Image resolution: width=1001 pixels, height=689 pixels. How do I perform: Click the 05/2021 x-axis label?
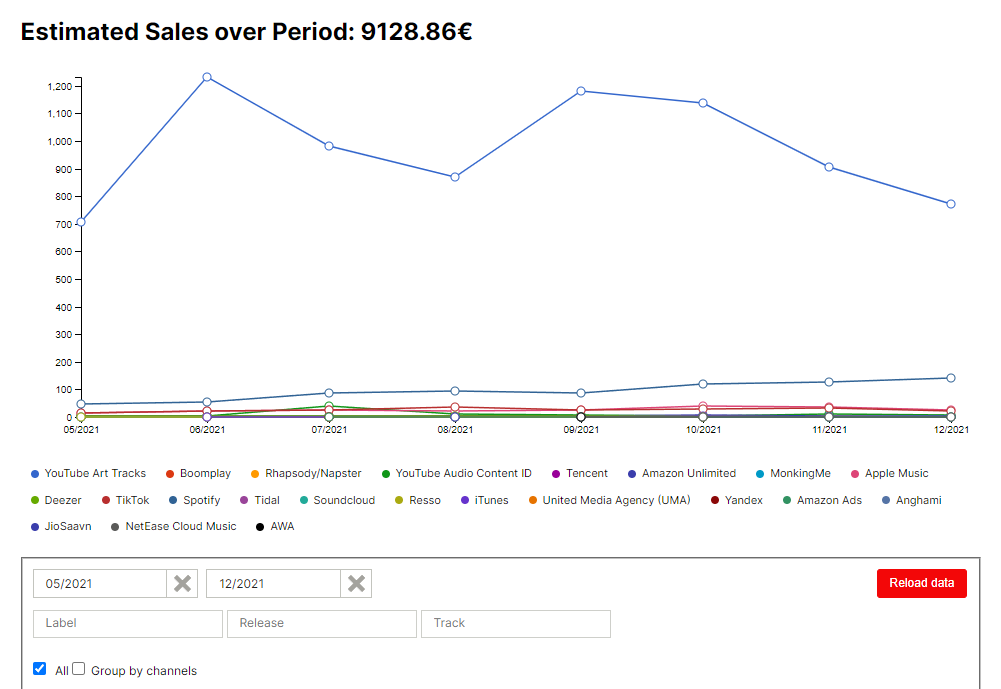click(81, 430)
